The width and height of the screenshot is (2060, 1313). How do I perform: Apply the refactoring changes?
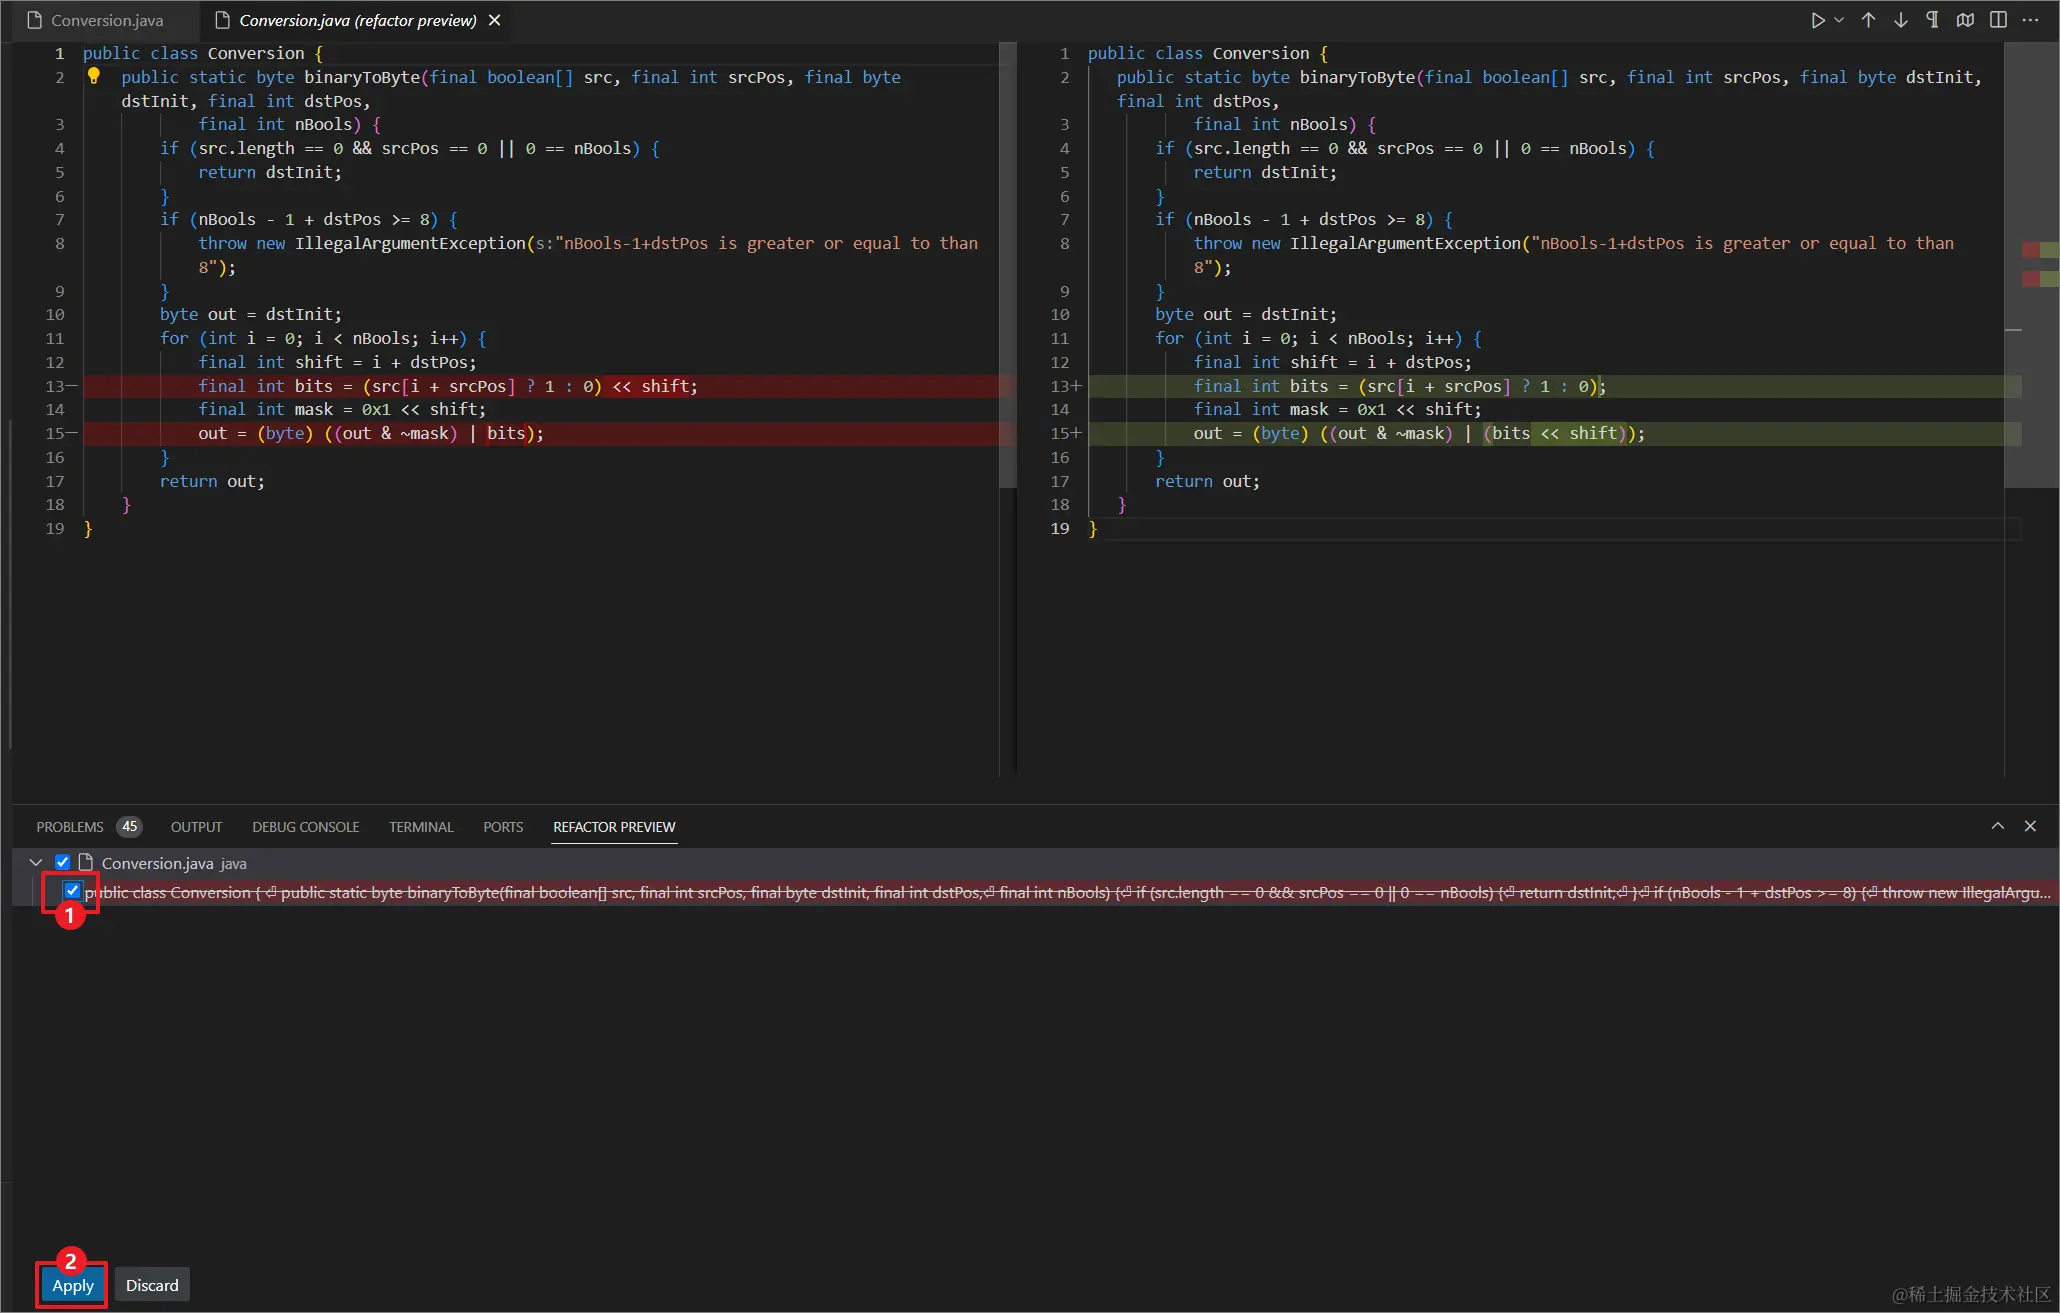73,1285
